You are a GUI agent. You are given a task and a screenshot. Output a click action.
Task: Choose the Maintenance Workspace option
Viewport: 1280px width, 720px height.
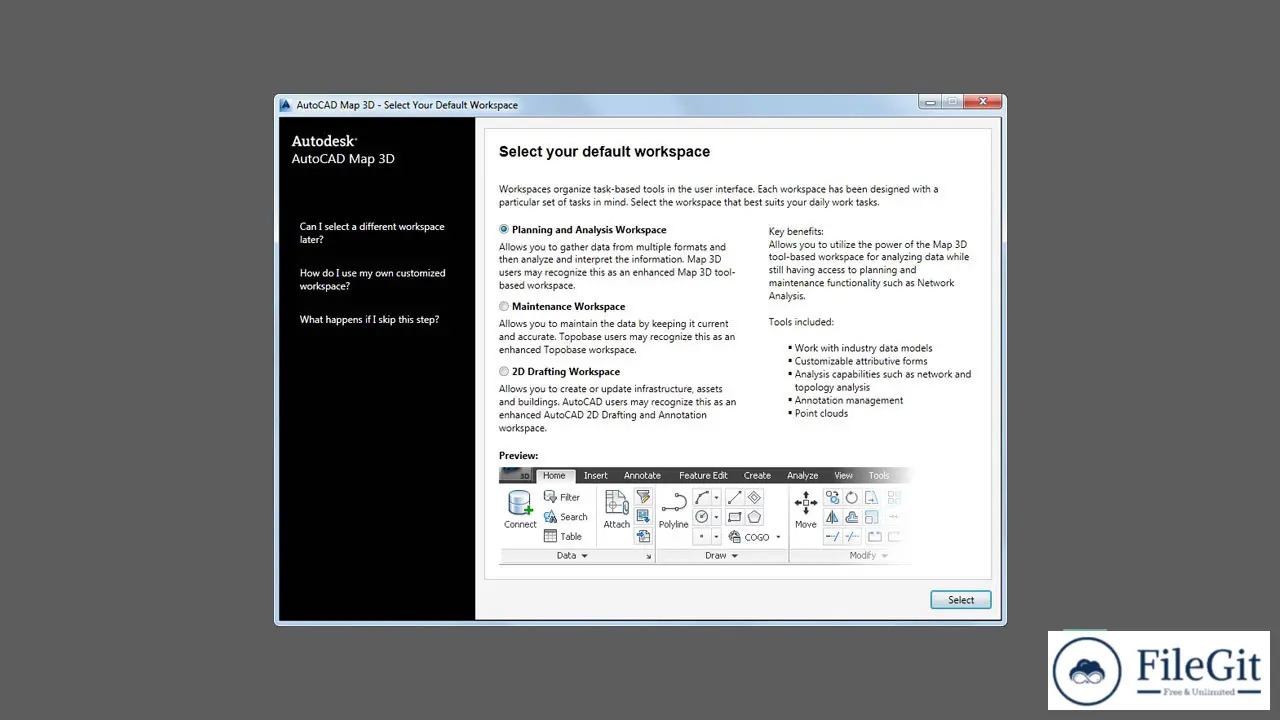pos(504,306)
